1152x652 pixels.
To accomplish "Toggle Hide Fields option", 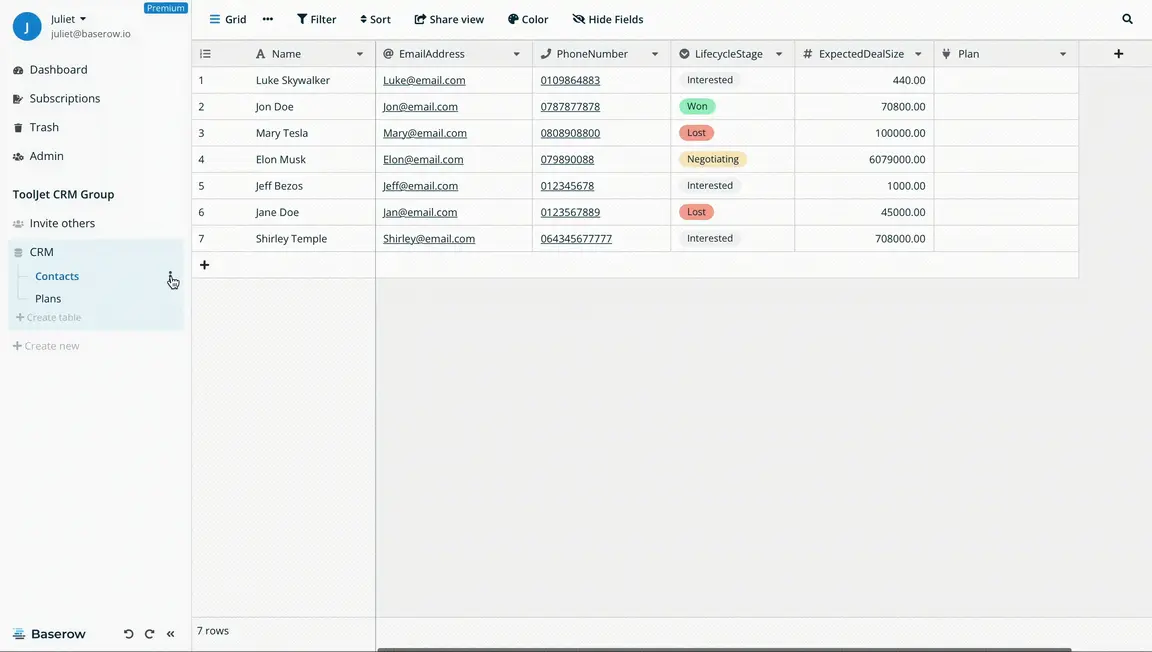I will 607,19.
